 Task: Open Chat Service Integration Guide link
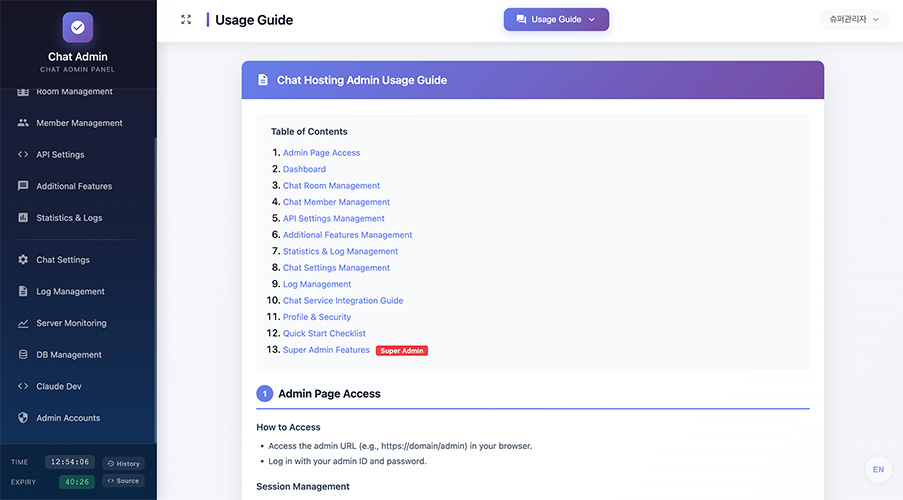click(343, 301)
